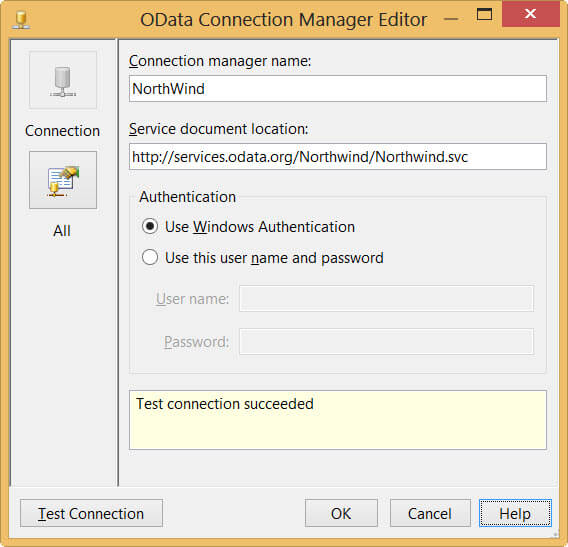This screenshot has height=547, width=568.
Task: Click the All label in the sidebar
Action: tap(62, 231)
